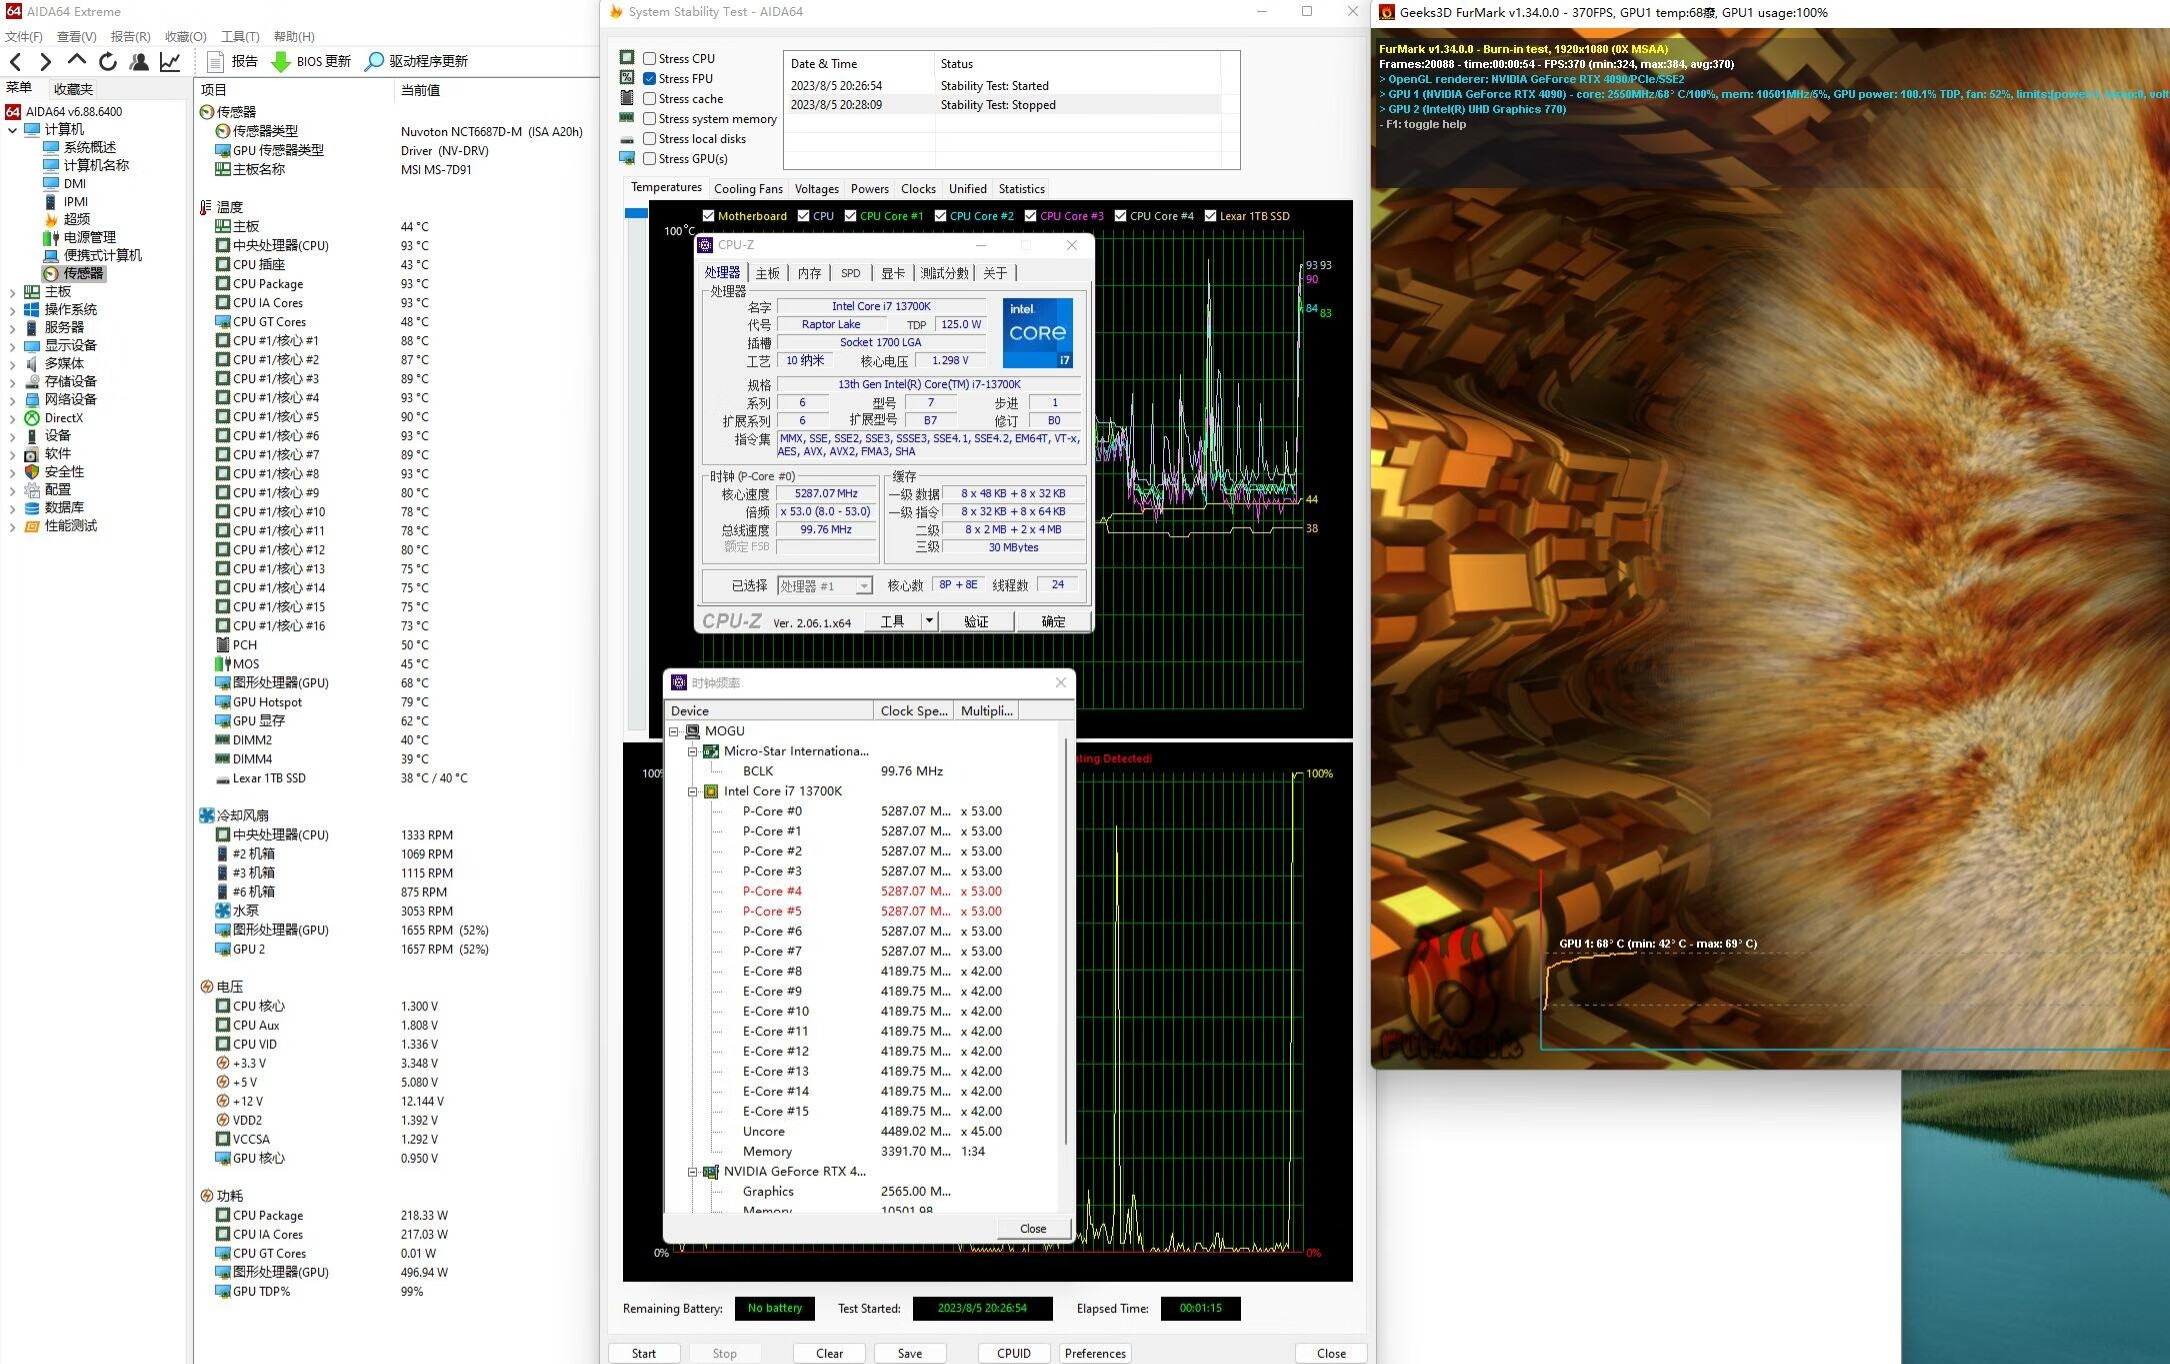Open the 显卡 tab in CPU-Z

(x=893, y=274)
